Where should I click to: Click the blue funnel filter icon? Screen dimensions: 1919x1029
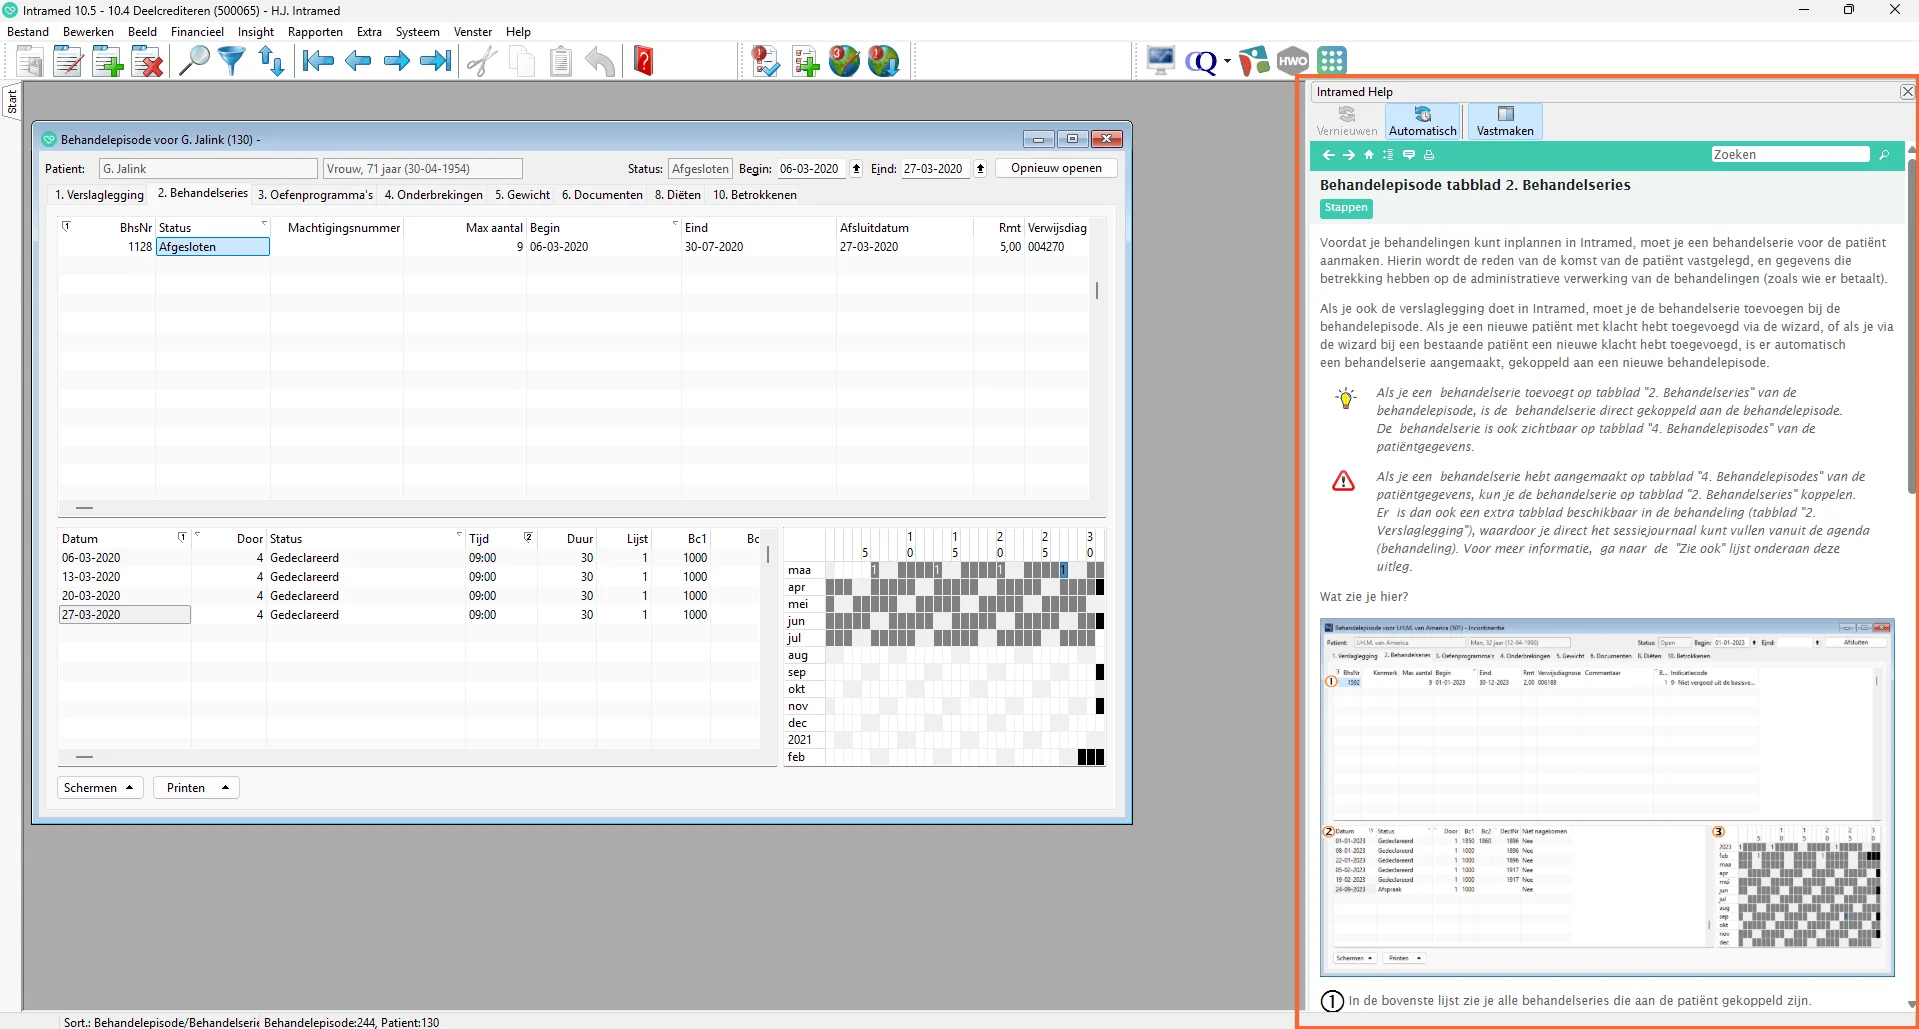[232, 61]
